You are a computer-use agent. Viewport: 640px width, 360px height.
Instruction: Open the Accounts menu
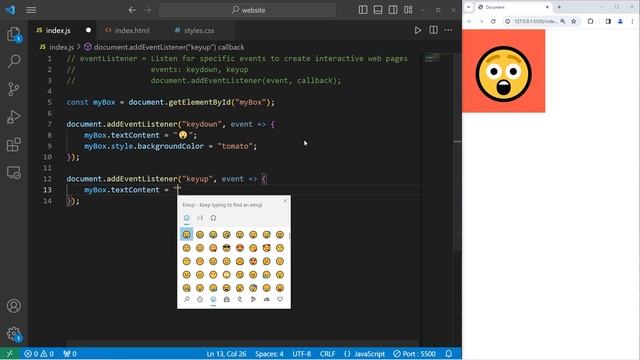(x=13, y=306)
